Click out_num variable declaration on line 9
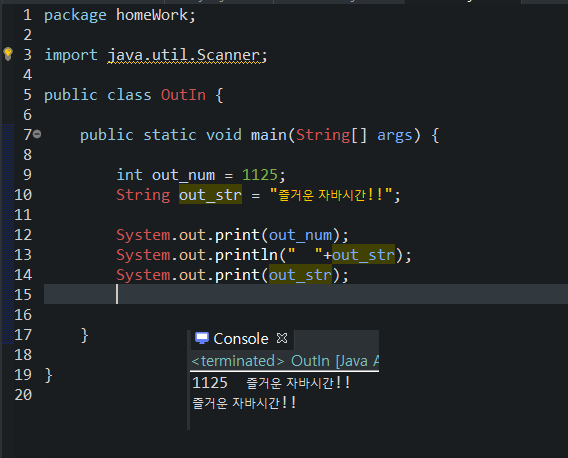The width and height of the screenshot is (568, 458). pyautogui.click(x=183, y=175)
